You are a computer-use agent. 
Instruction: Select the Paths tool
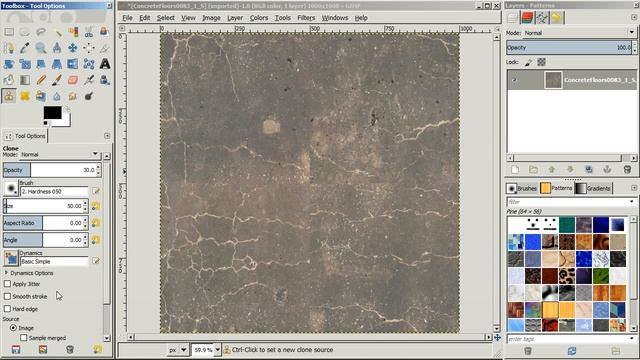click(x=9, y=48)
